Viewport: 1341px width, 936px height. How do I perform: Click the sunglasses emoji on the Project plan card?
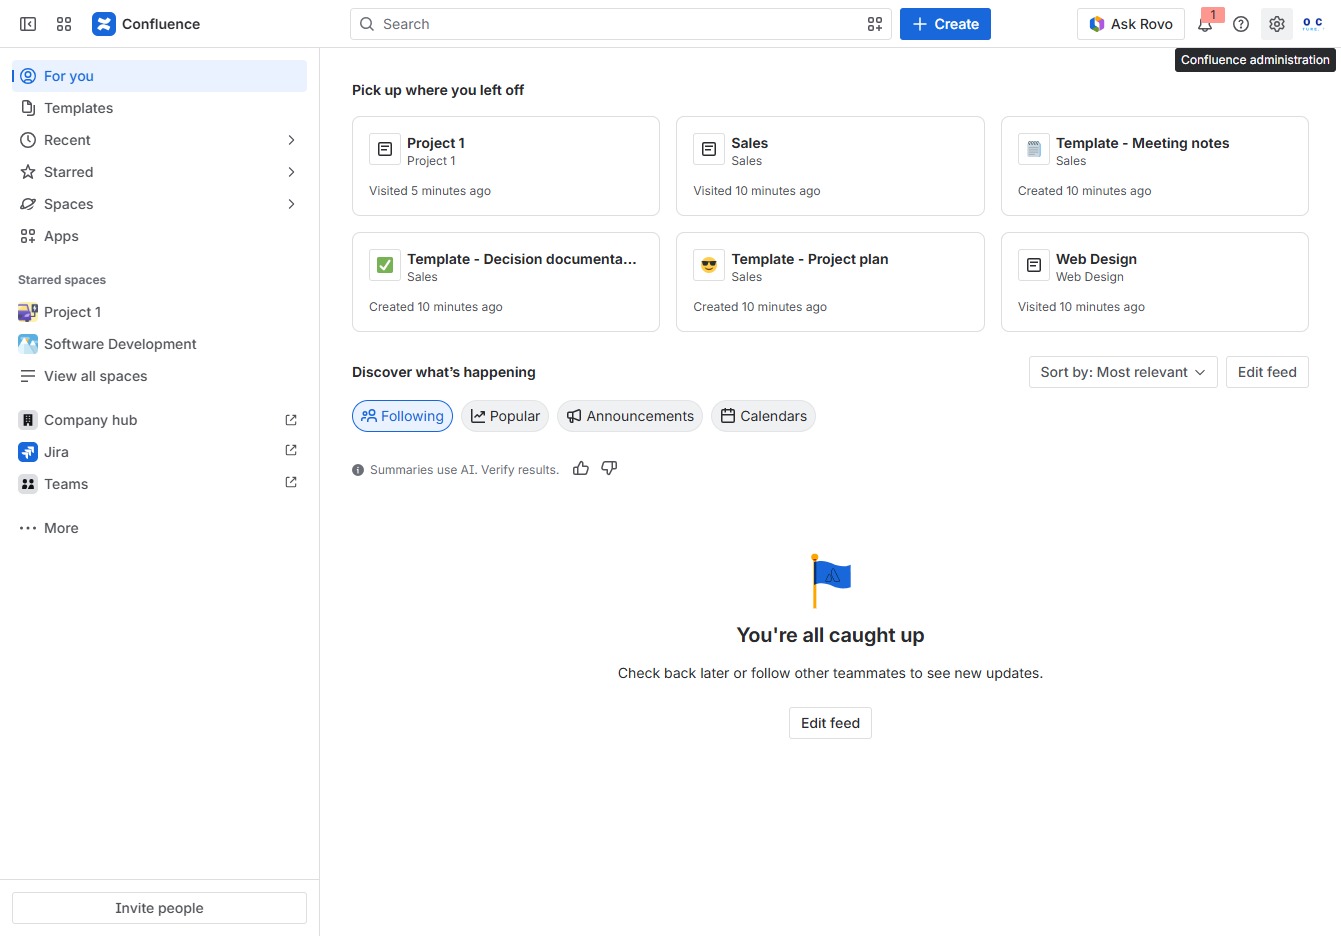pos(709,265)
